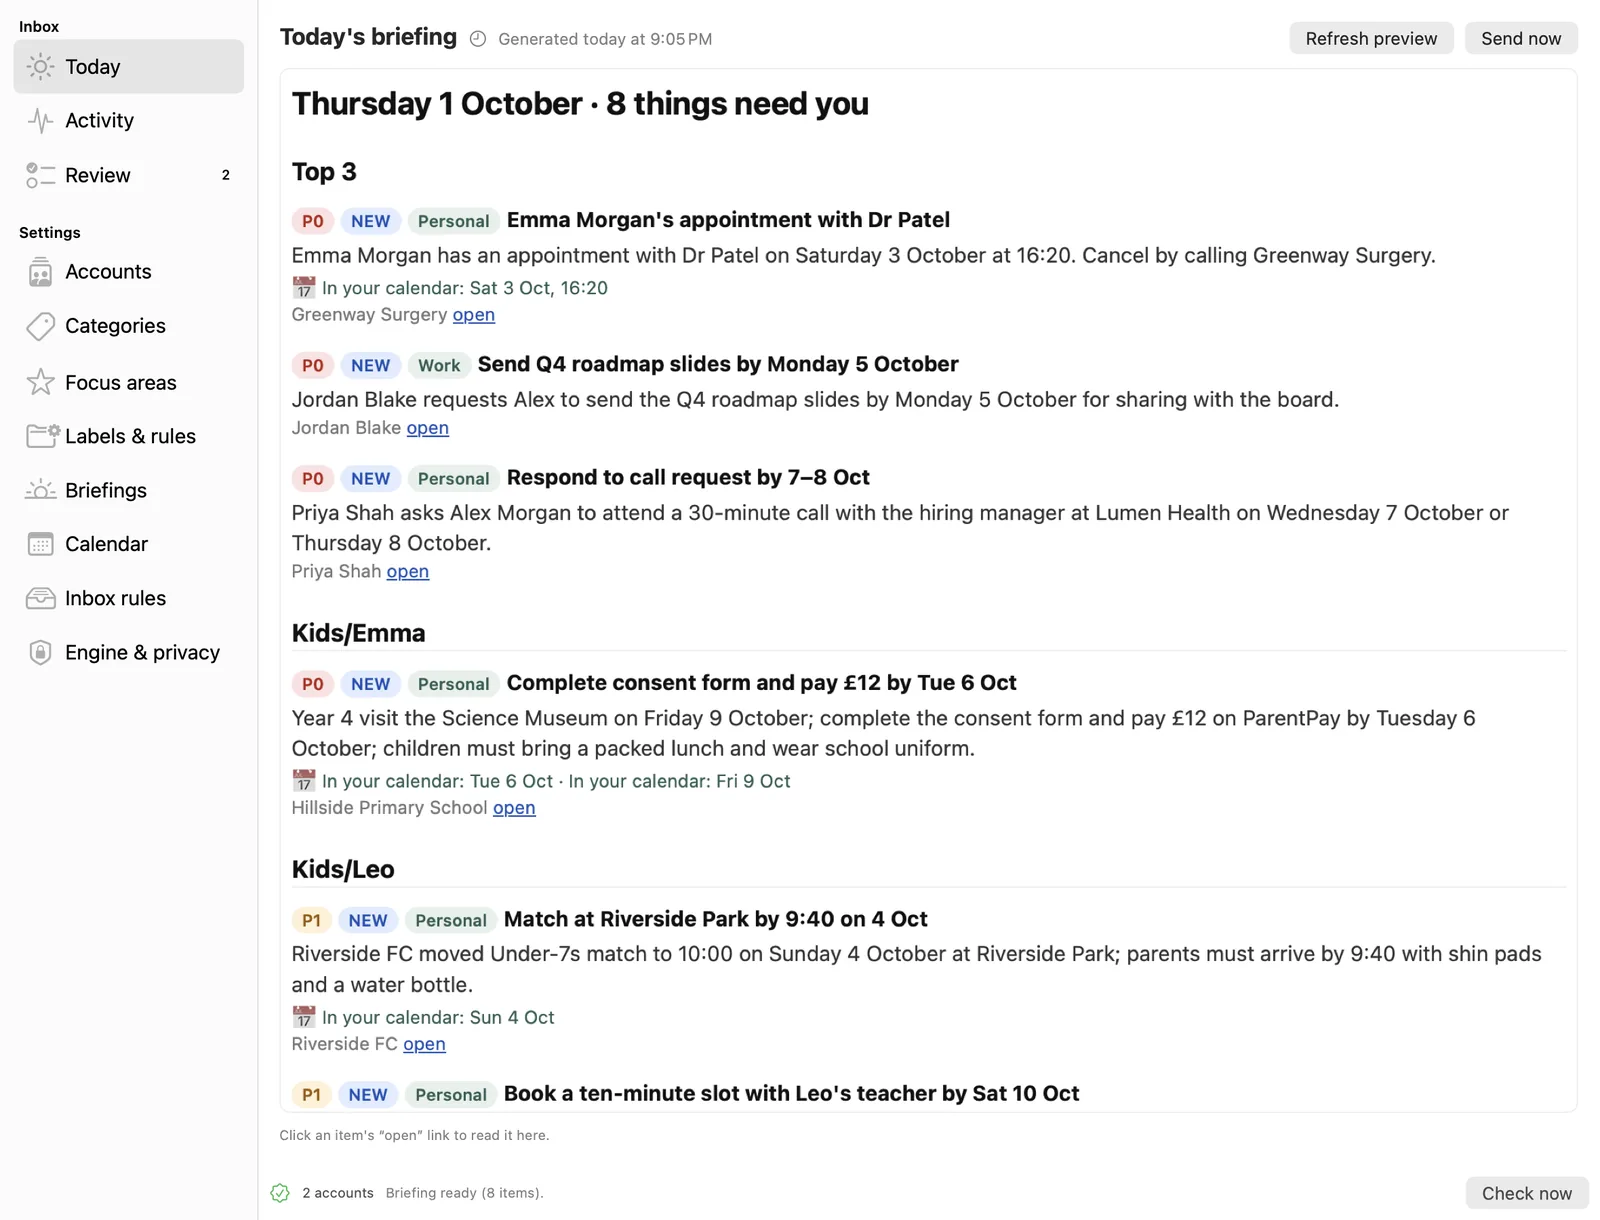Image resolution: width=1600 pixels, height=1220 pixels.
Task: Click the green accounts status checkmark
Action: 280,1193
